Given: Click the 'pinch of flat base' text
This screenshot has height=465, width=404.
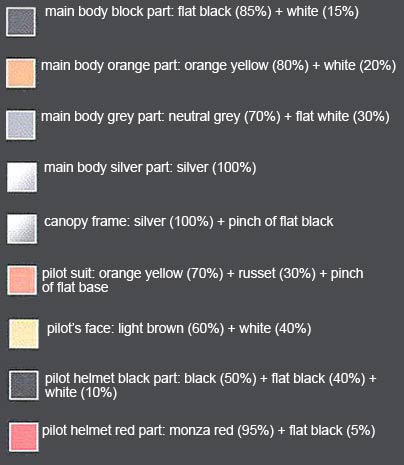Looking at the screenshot, I should [75, 287].
